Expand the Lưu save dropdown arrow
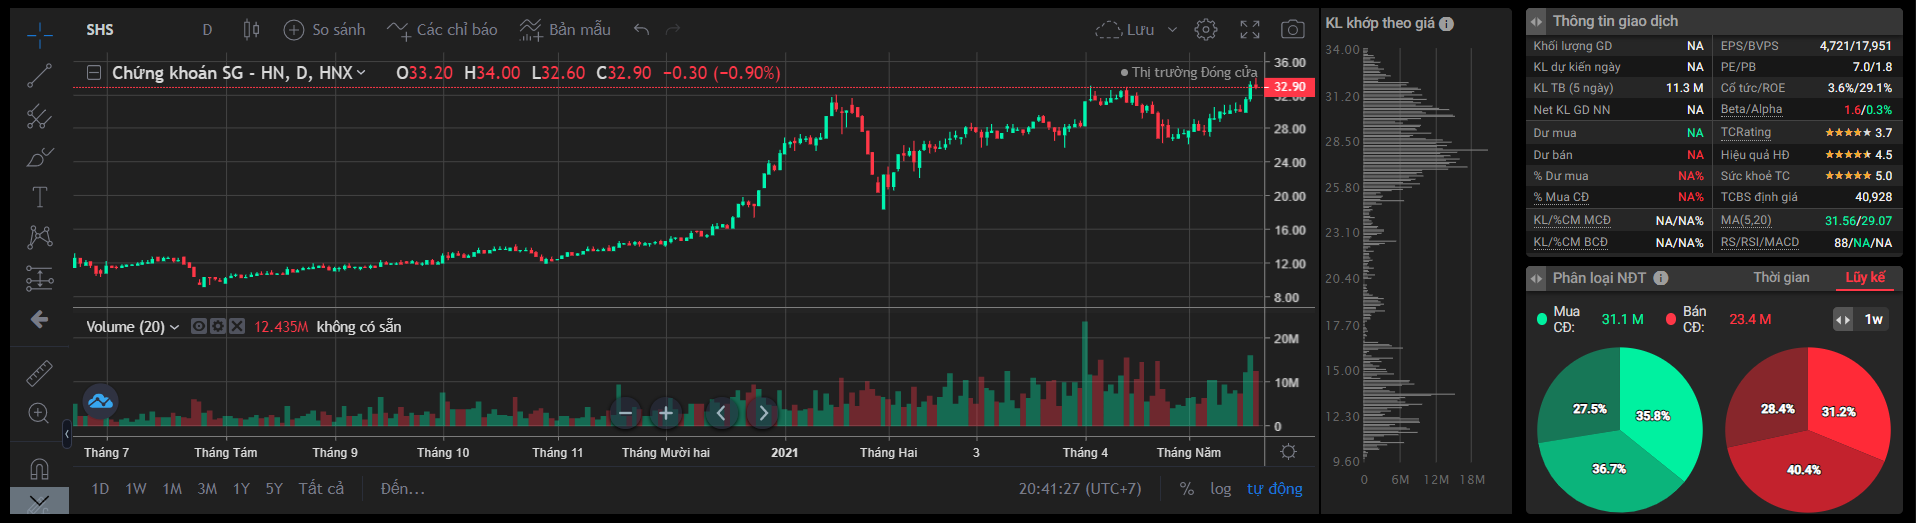This screenshot has width=1916, height=523. [1173, 30]
